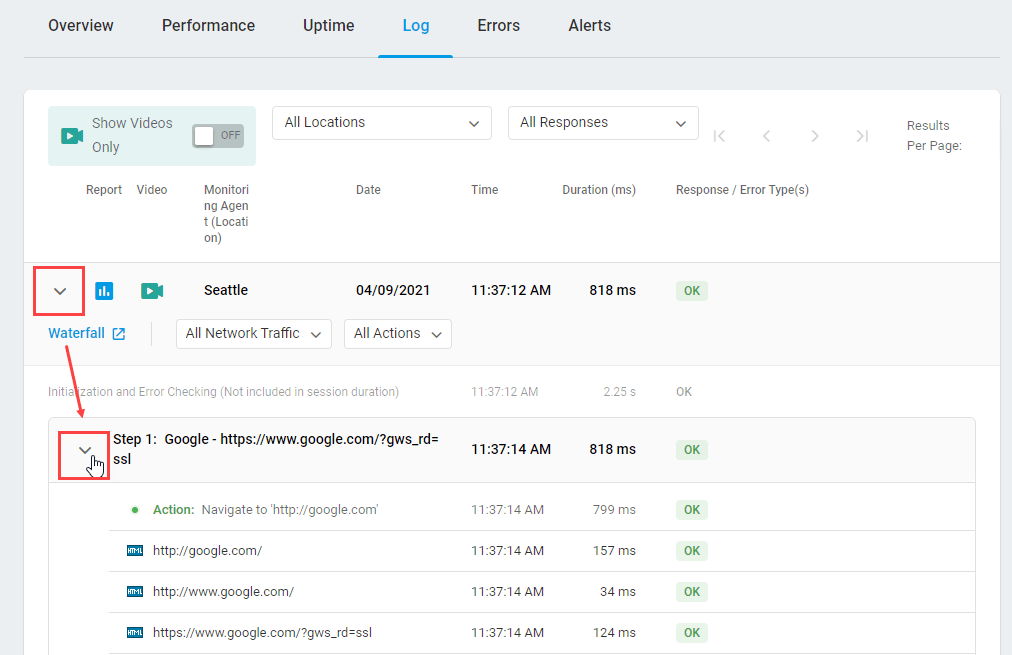Click the HTML icon for http://google.com/
Screen dimensions: 1012x655
click(135, 551)
